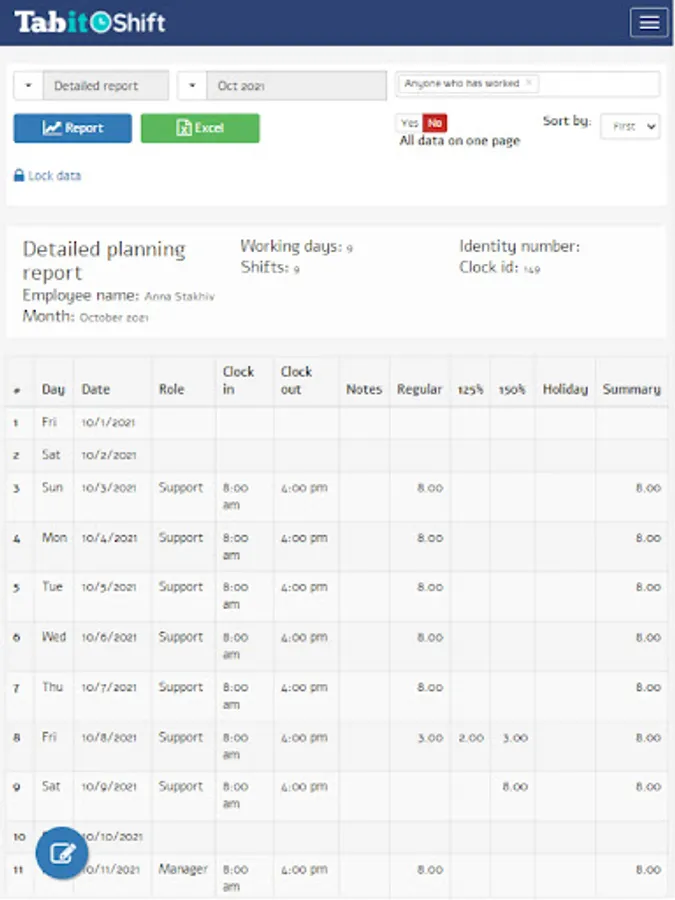Click the 2.00 value under 125%
The image size is (675, 900).
pyautogui.click(x=471, y=738)
